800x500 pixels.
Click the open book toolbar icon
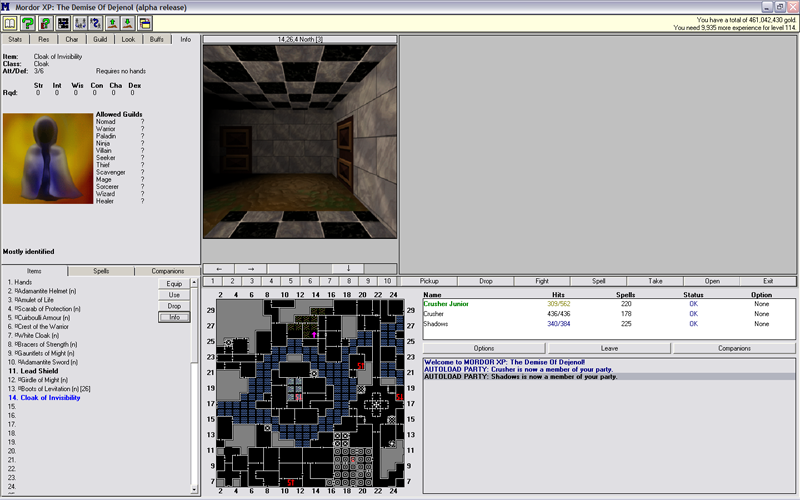[x=9, y=23]
